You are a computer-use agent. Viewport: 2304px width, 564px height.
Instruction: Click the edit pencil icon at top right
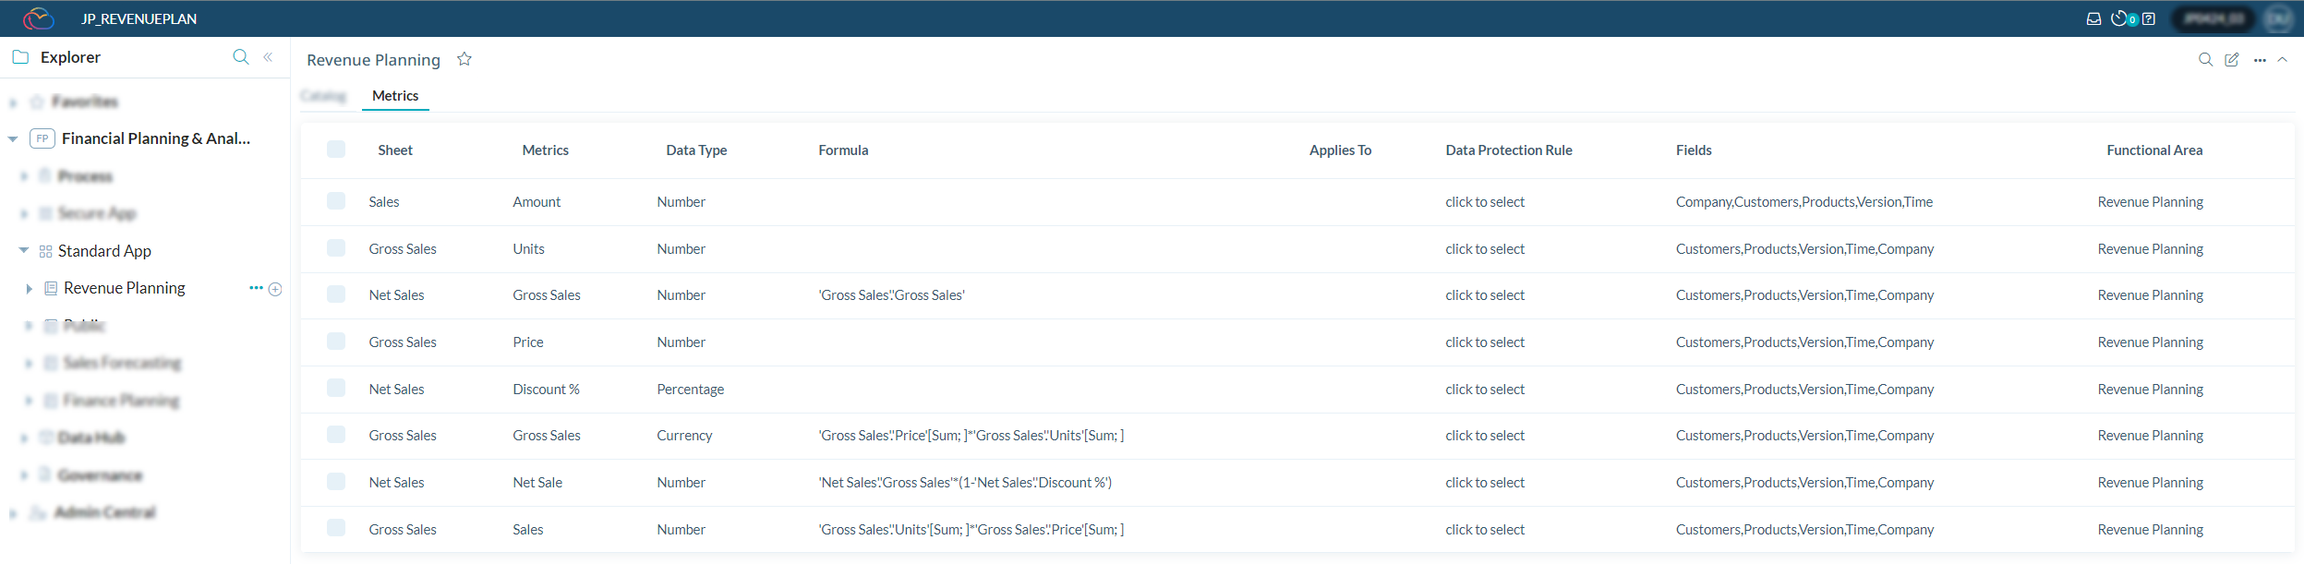coord(2231,60)
